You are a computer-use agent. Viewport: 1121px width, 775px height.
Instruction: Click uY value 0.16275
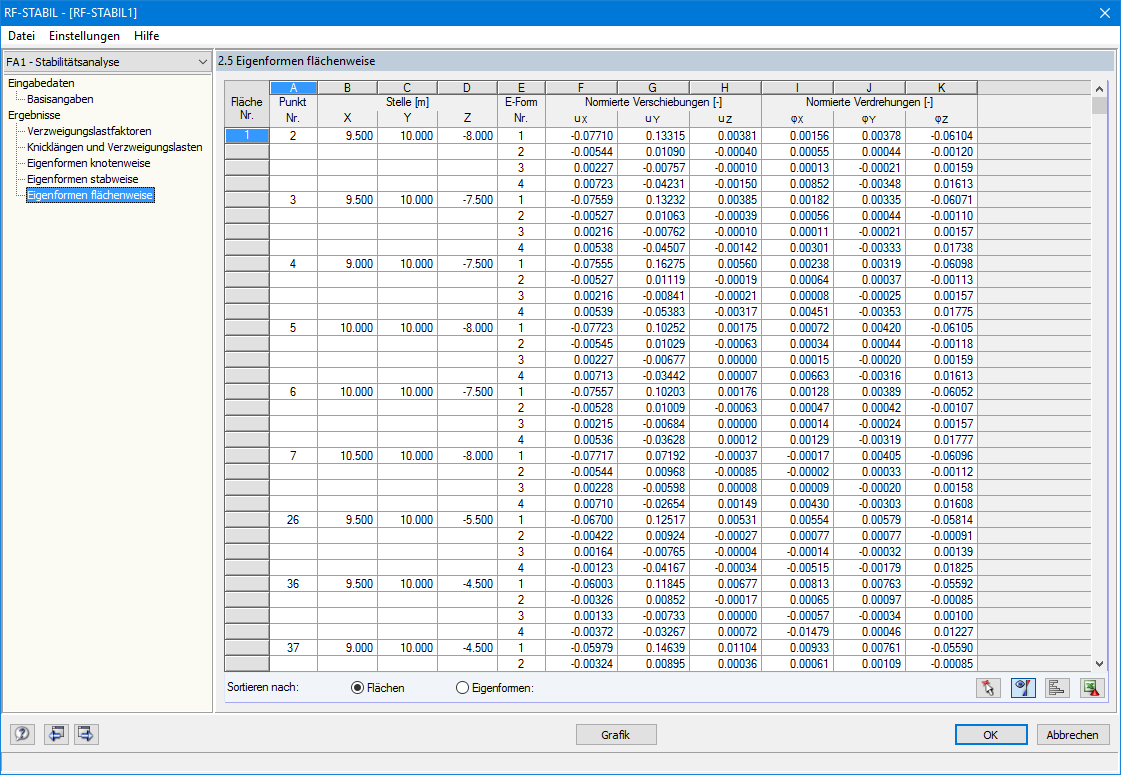tap(653, 264)
